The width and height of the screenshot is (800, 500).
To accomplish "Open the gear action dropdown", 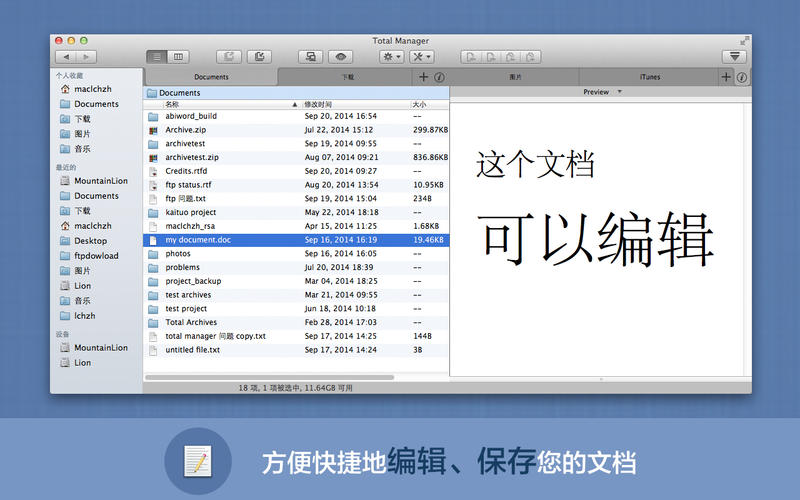I will pyautogui.click(x=392, y=57).
